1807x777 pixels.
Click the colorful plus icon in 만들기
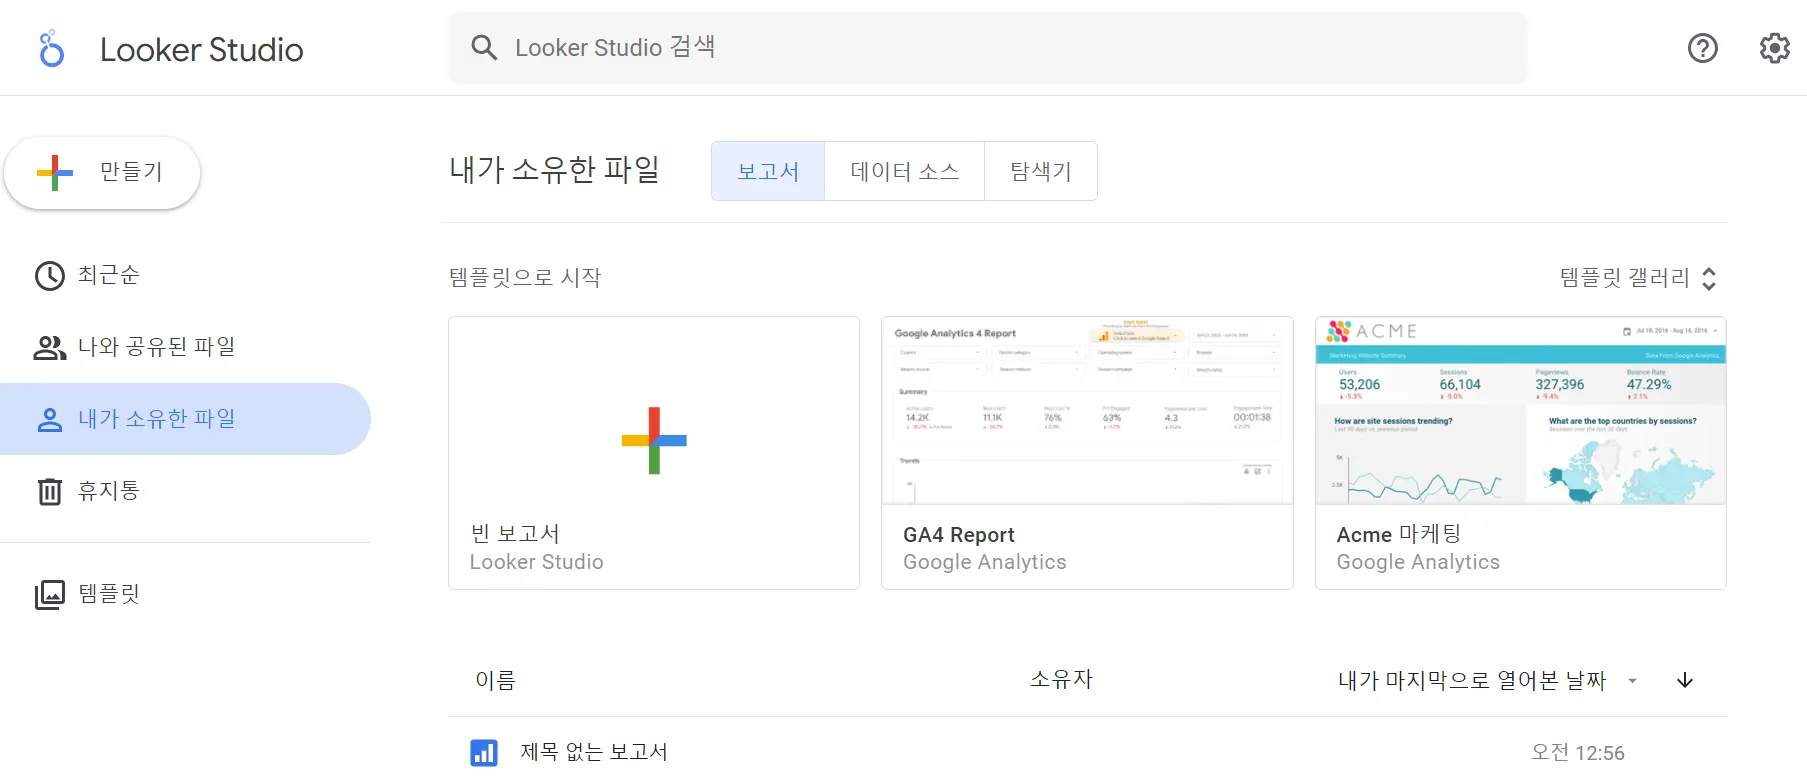click(x=55, y=173)
